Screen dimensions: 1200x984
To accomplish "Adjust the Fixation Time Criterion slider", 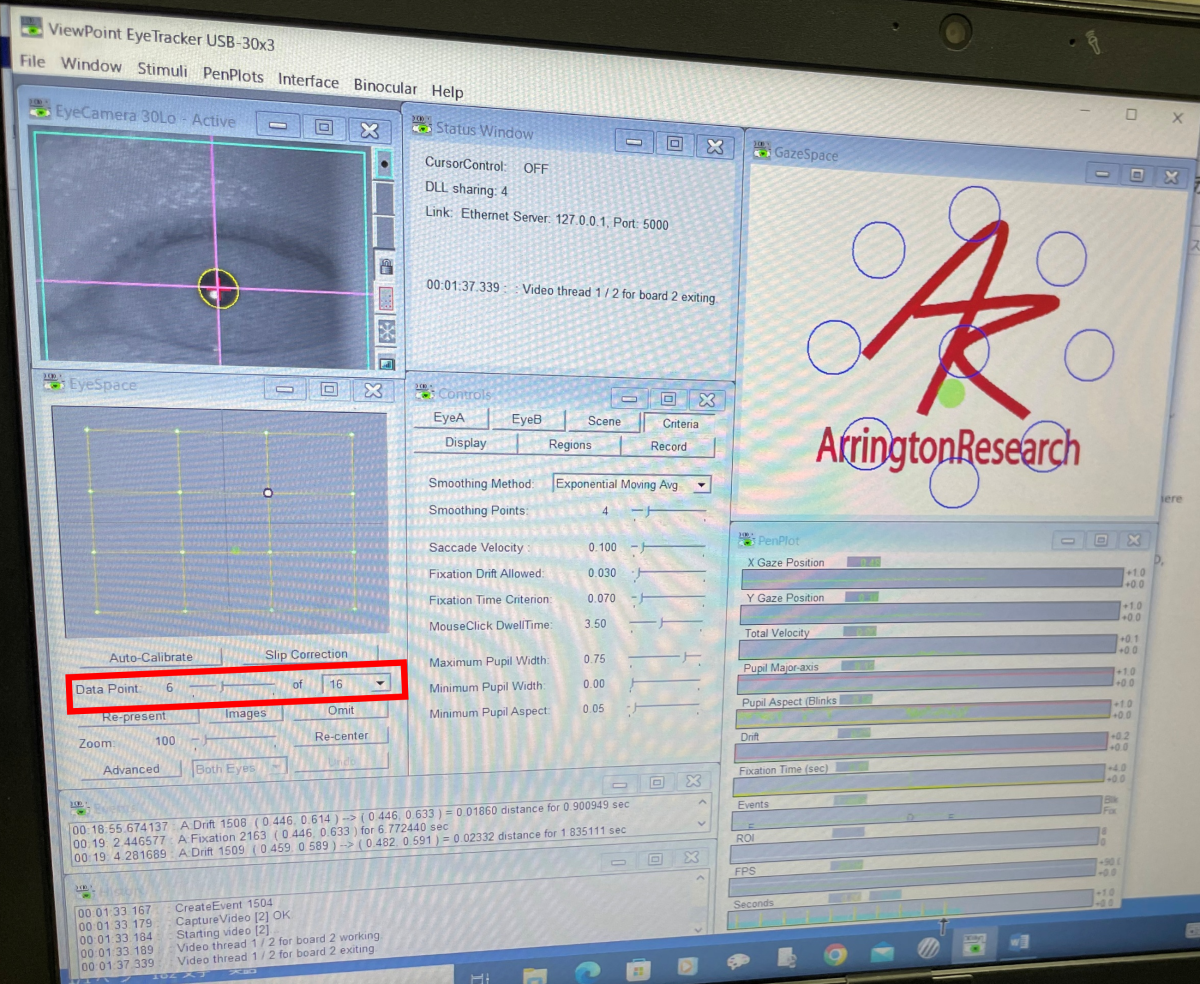I will [x=667, y=599].
